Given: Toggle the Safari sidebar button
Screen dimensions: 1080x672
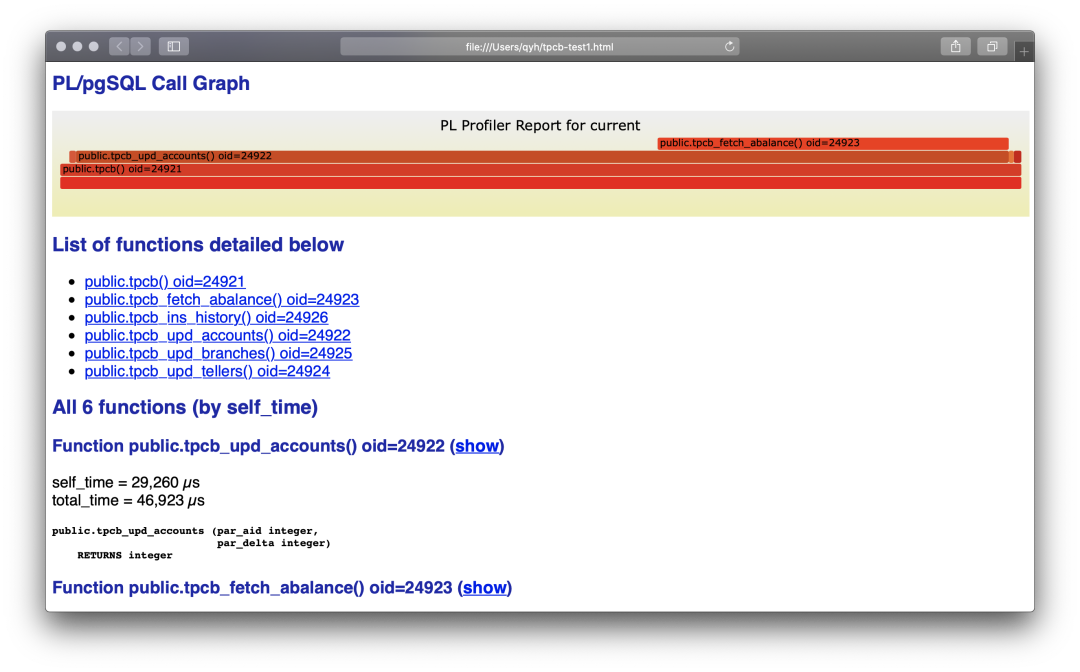Looking at the screenshot, I should coord(174,46).
